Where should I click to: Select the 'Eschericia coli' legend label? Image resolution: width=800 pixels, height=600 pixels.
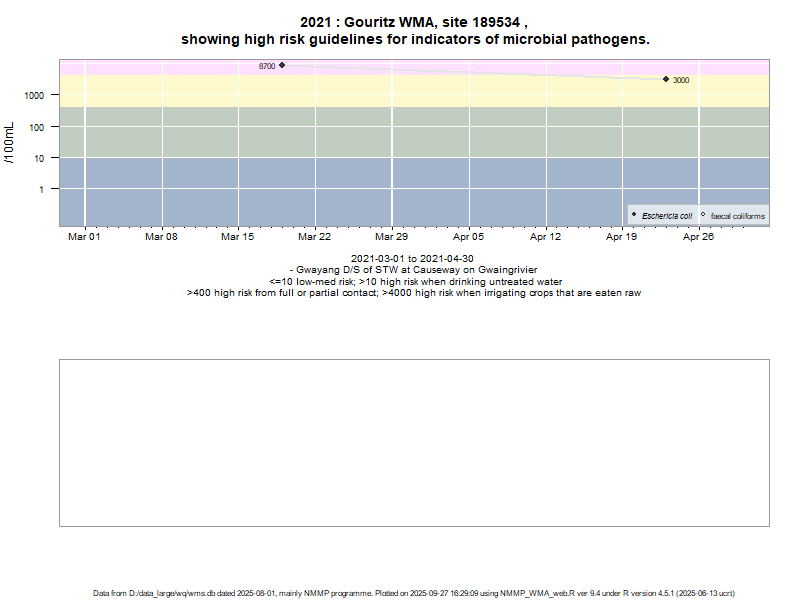pos(667,216)
